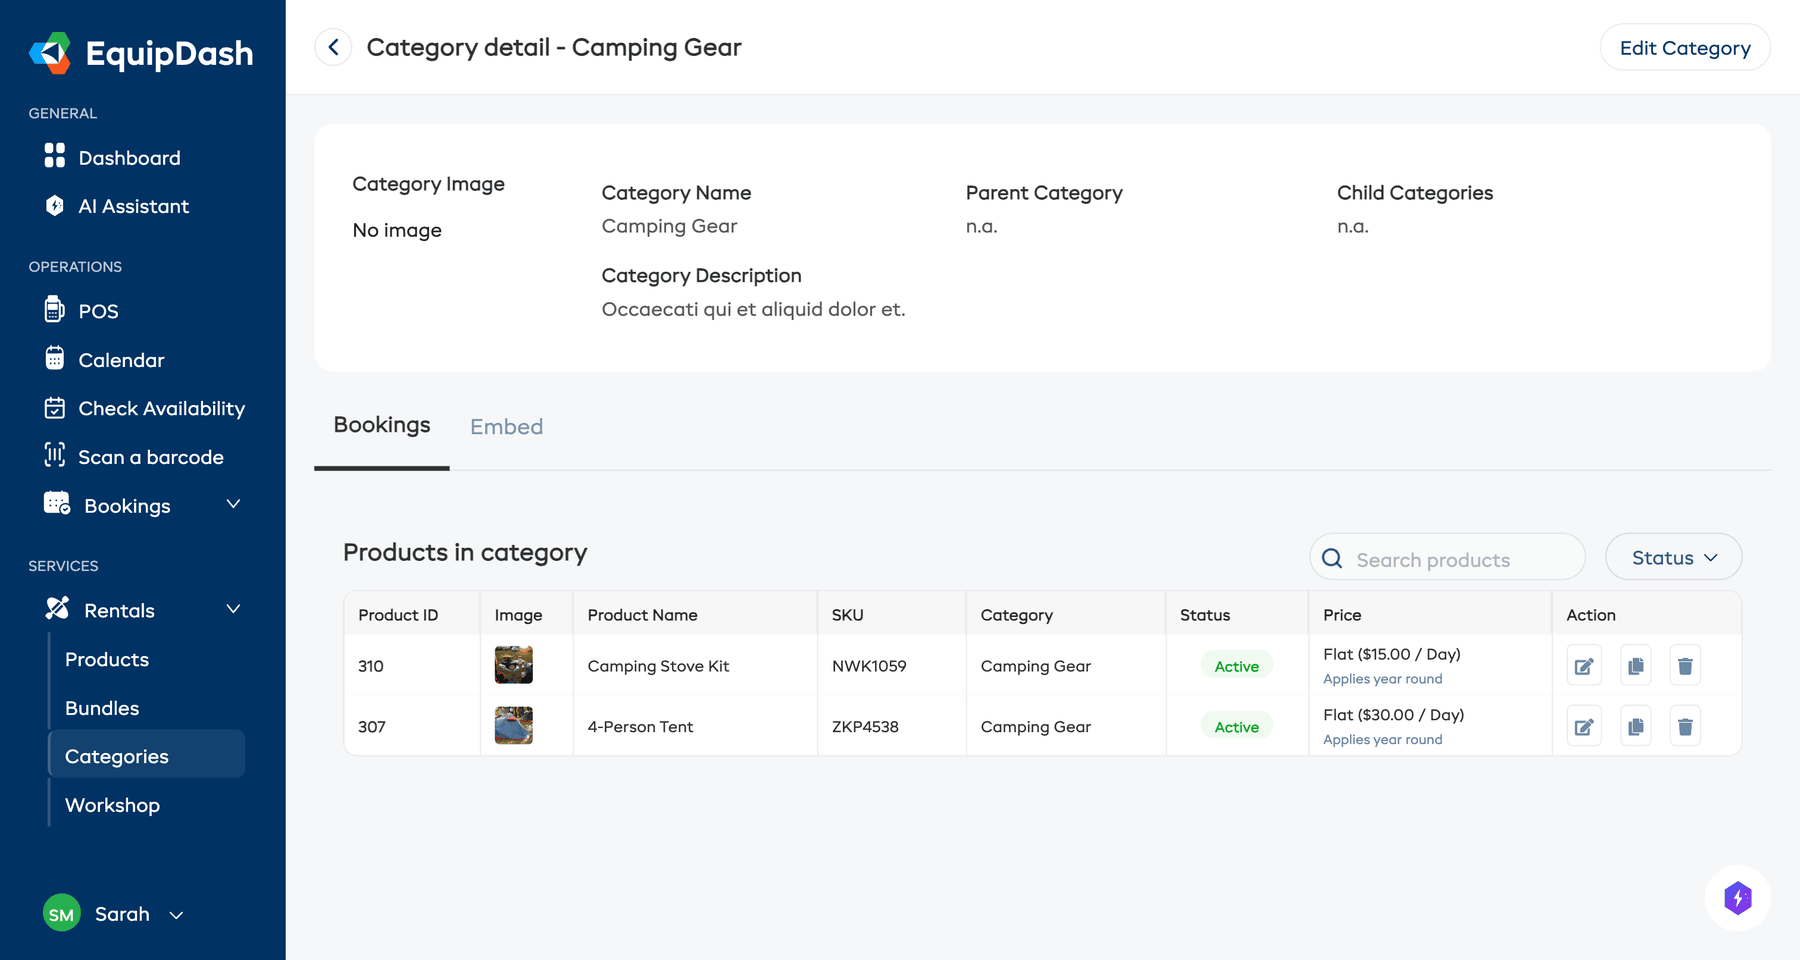Screen dimensions: 1800x960
Task: Duplicate the 4-Person Tent product
Action: pos(1635,726)
